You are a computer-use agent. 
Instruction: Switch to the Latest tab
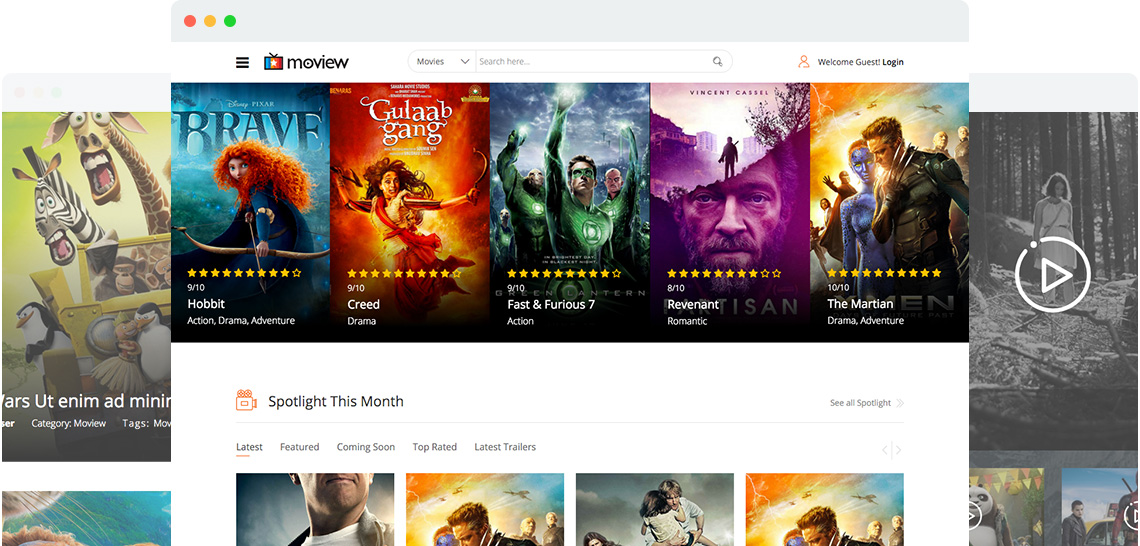coord(249,447)
